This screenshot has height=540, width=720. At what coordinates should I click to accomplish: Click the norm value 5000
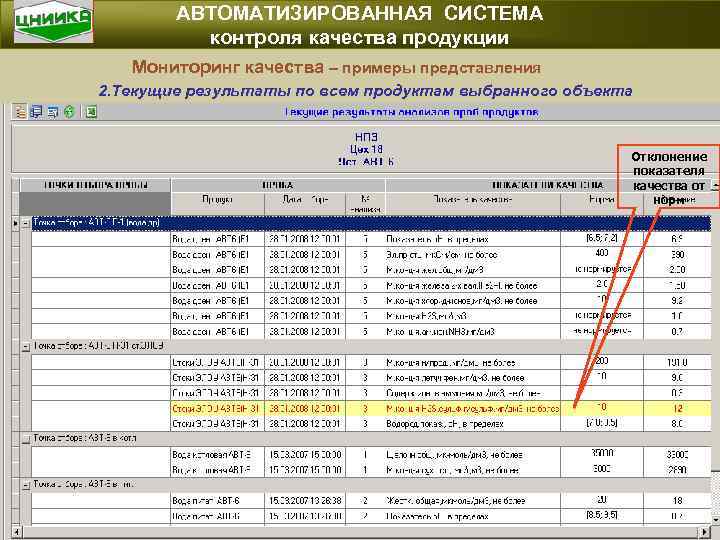tap(602, 469)
